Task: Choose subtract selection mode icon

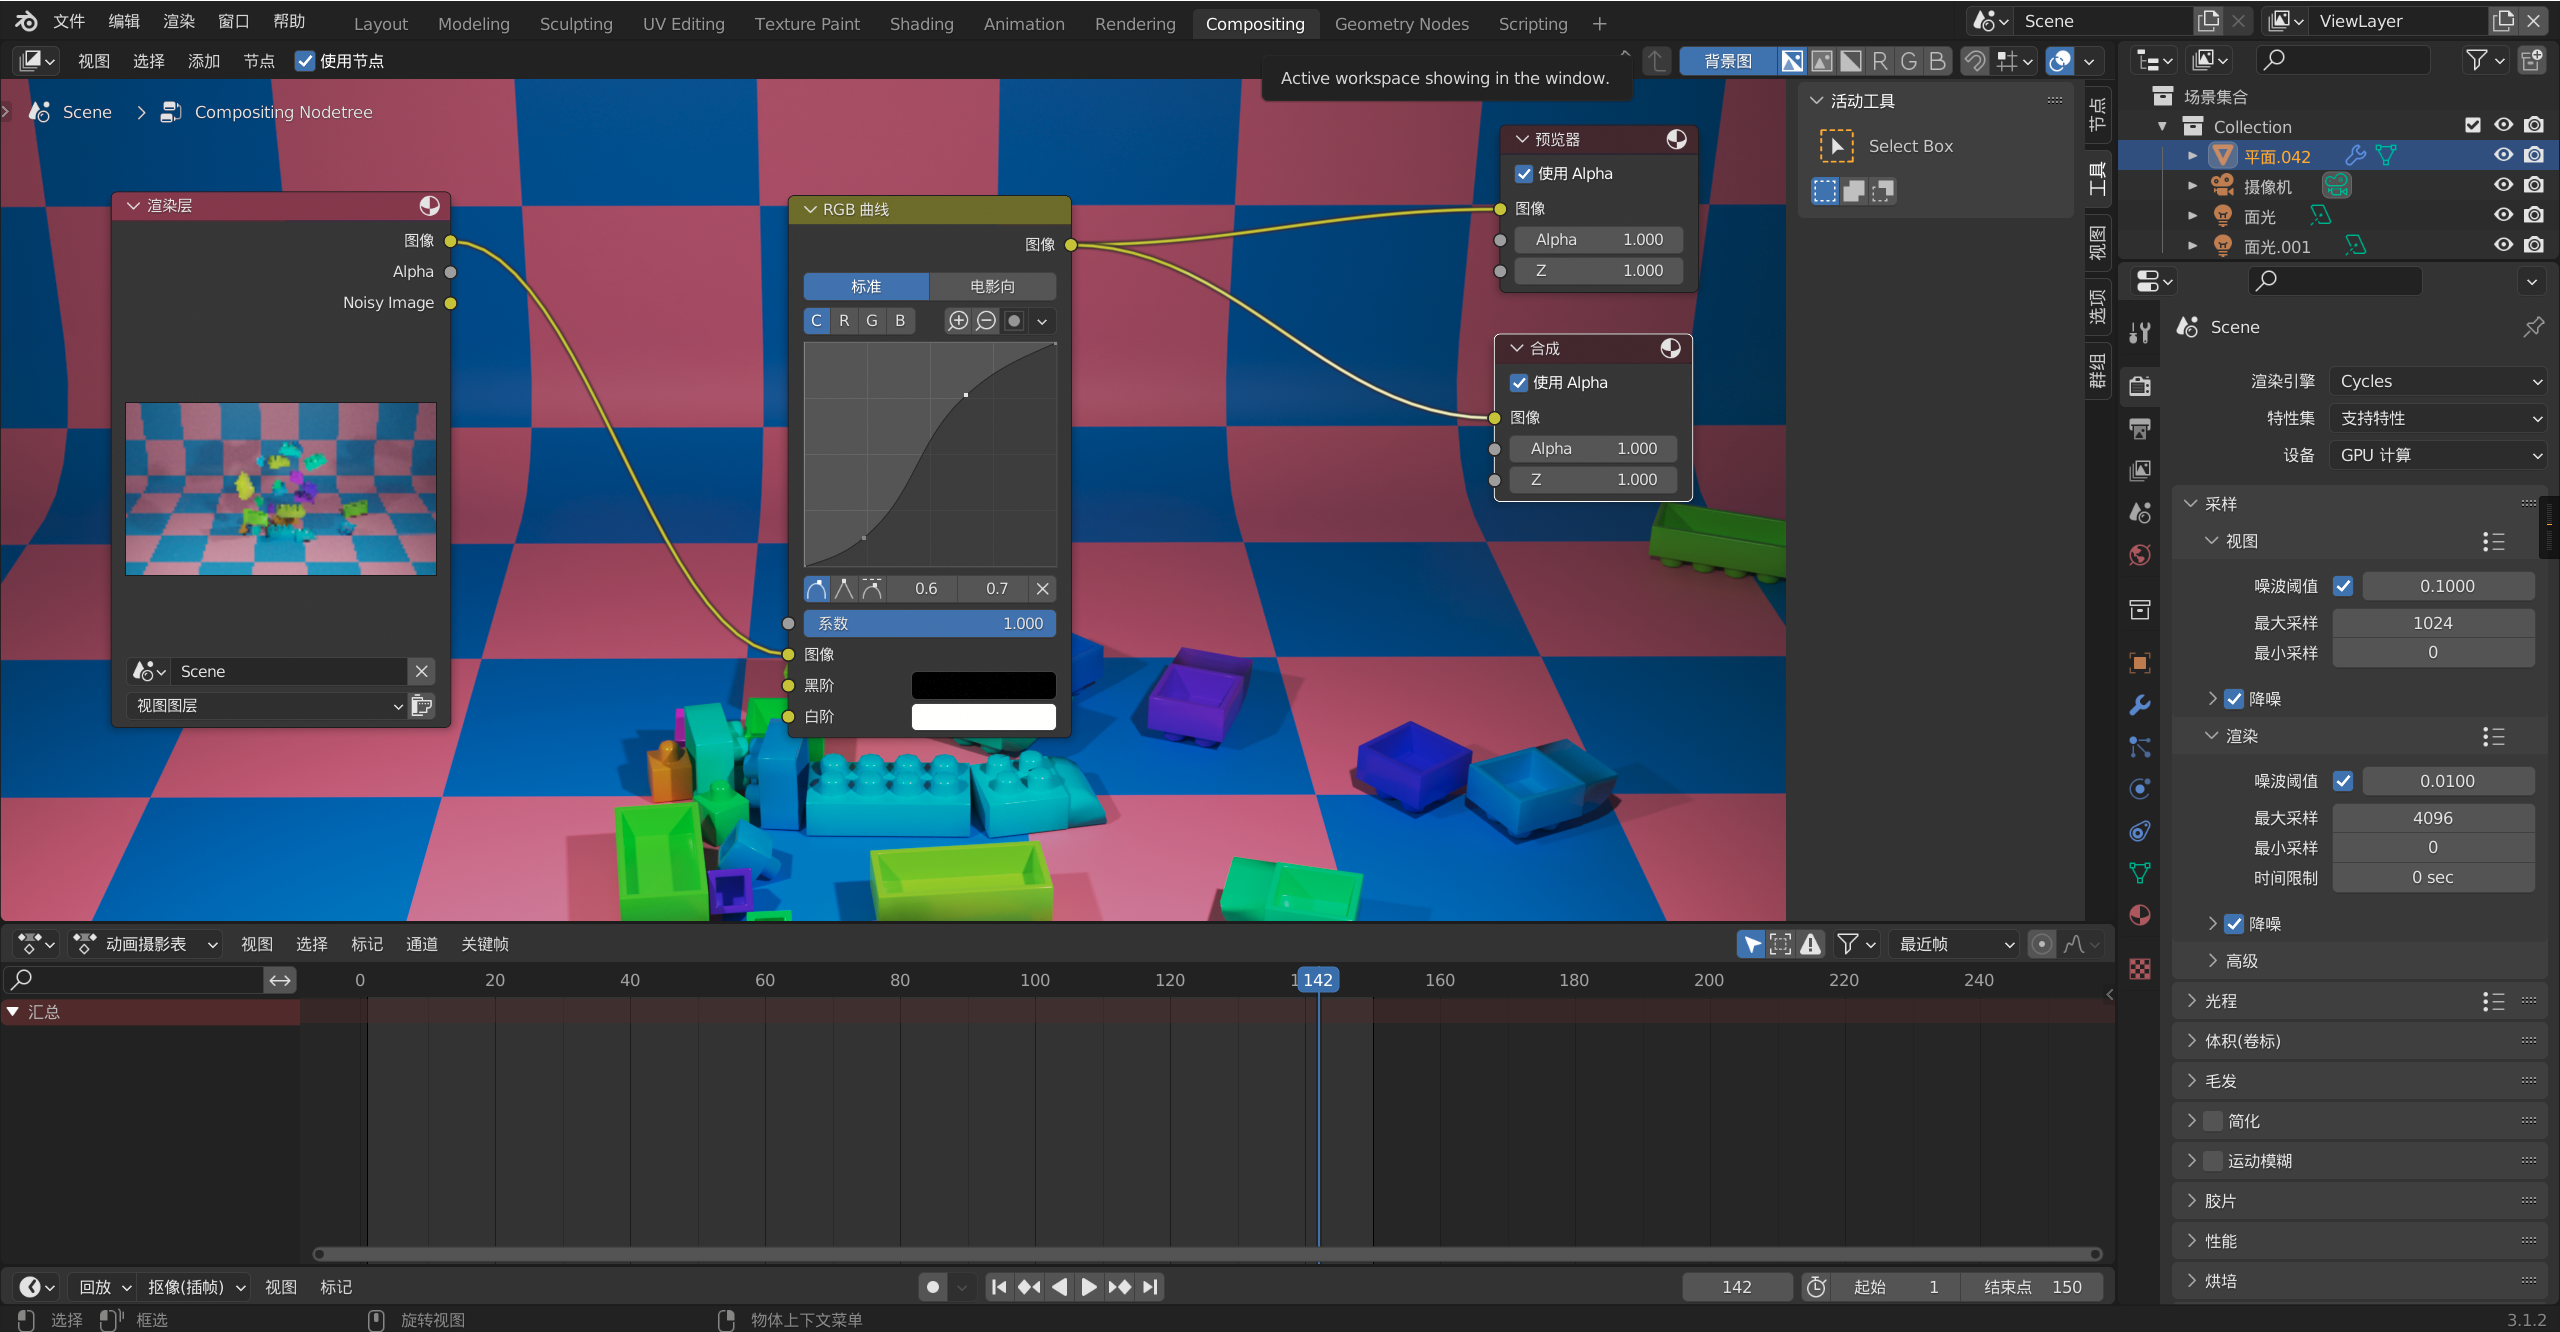Action: (1883, 191)
